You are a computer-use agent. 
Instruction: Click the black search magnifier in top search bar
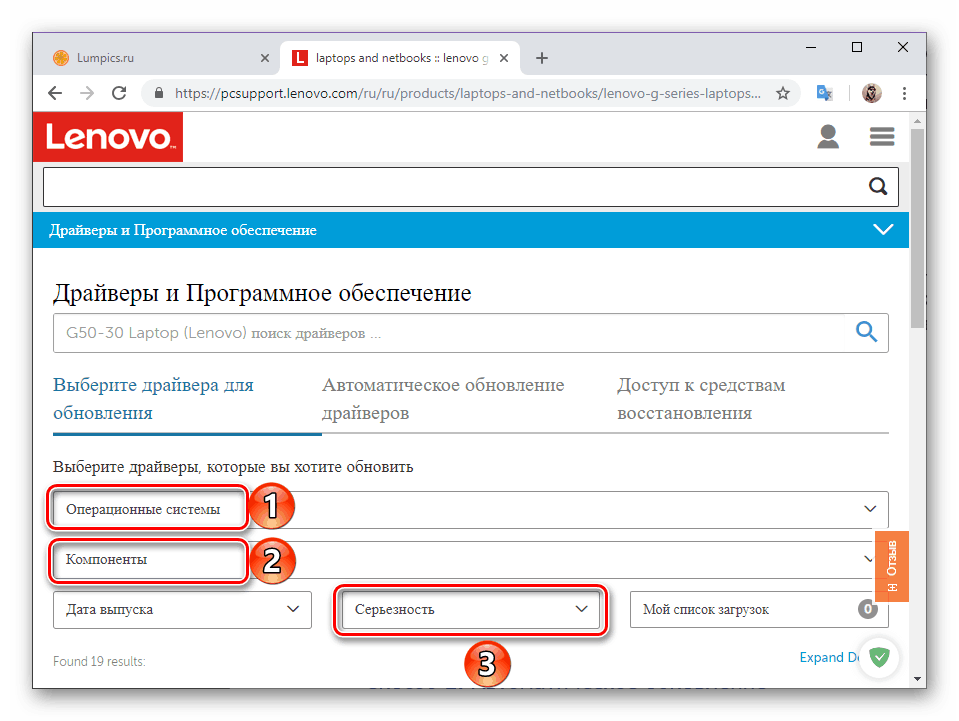(x=878, y=186)
